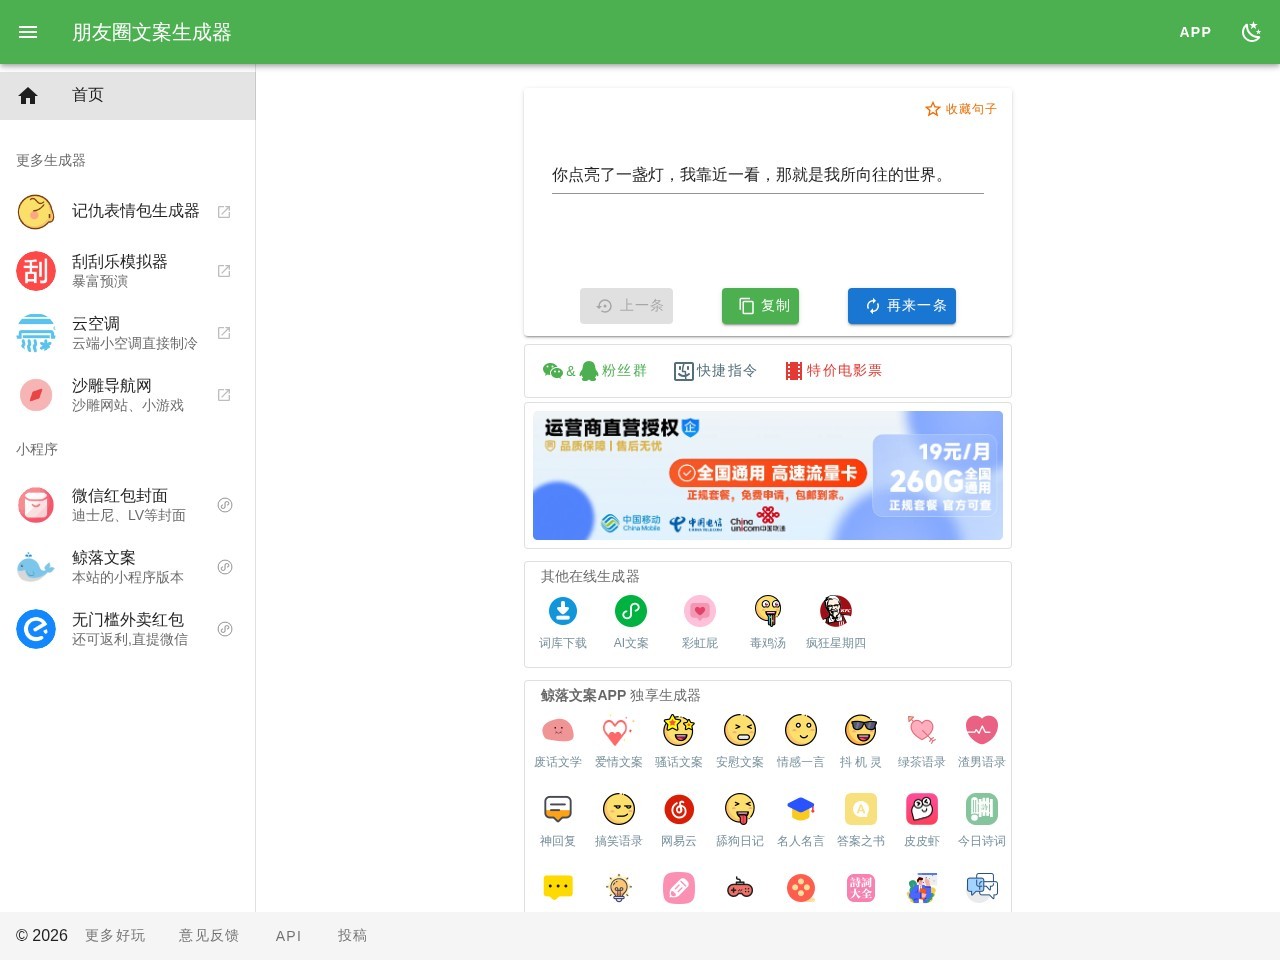Open 名人名言 generator

801,821
